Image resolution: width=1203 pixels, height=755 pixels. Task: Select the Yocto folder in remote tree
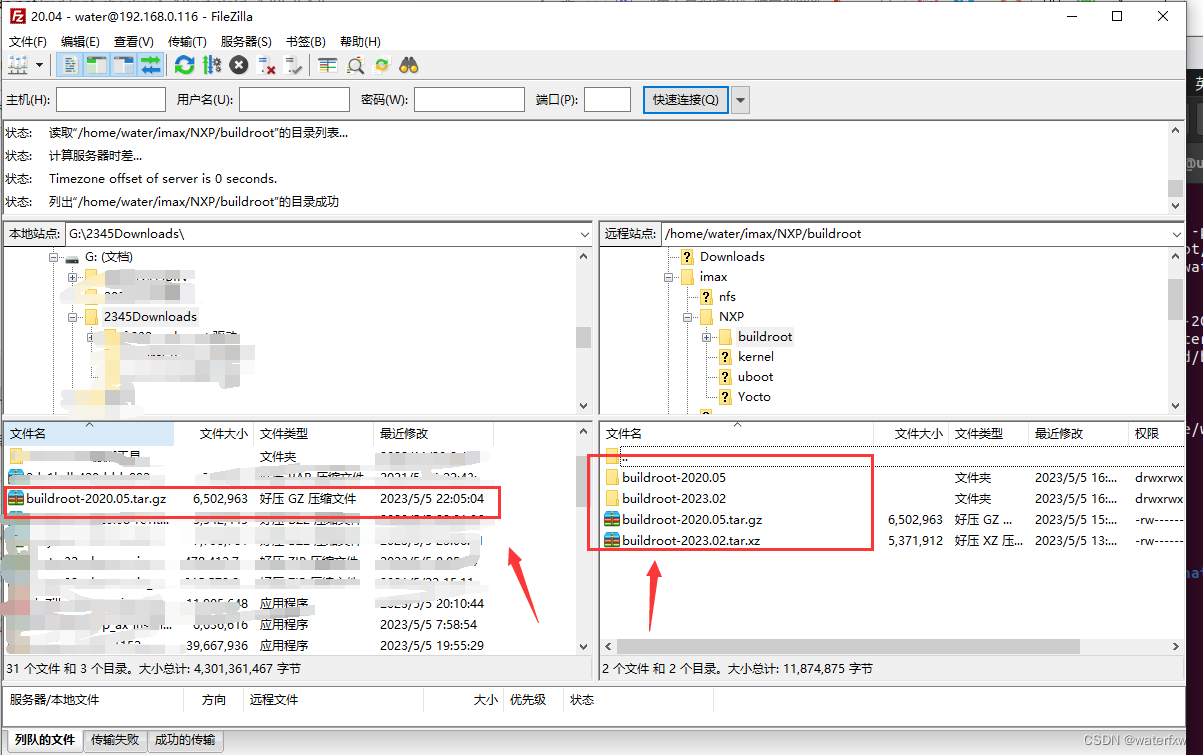(754, 396)
